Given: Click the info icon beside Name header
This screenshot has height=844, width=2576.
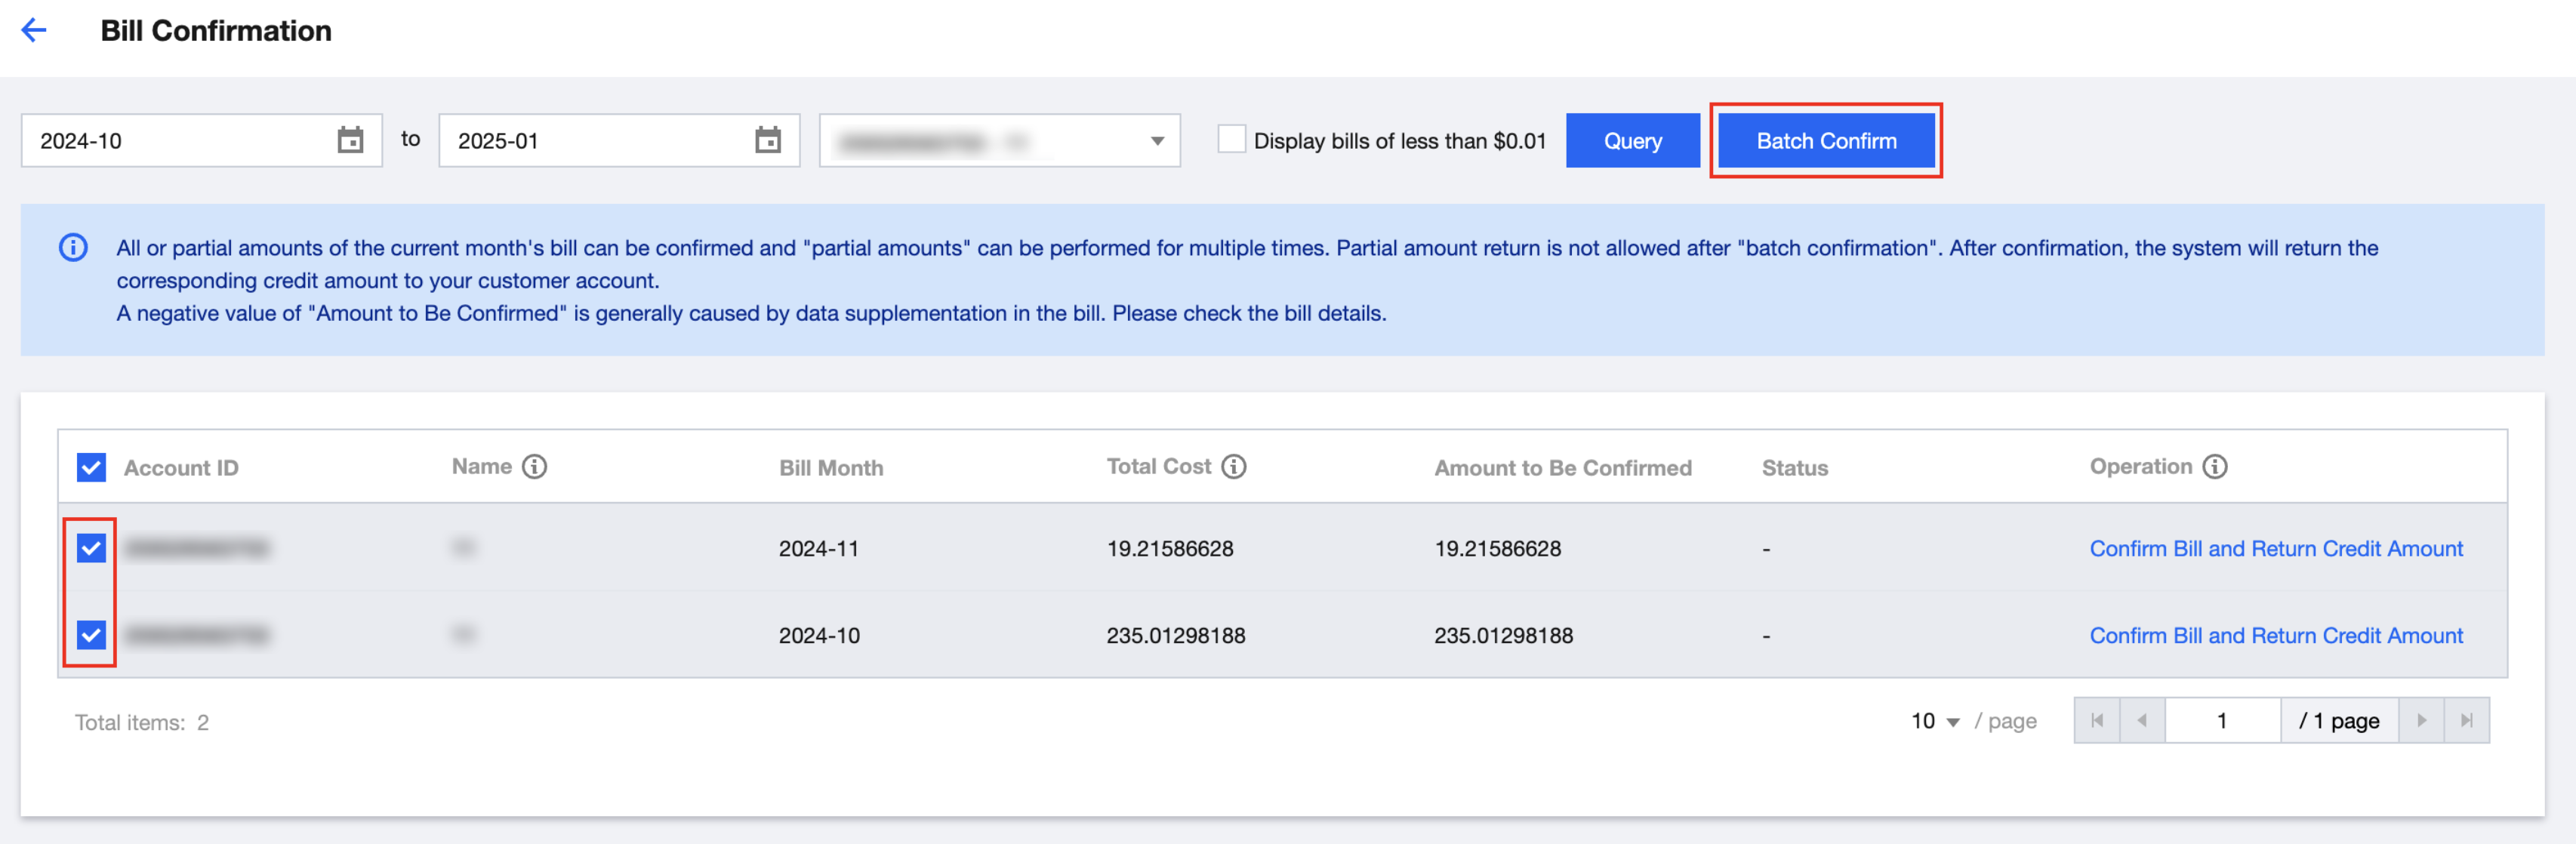Looking at the screenshot, I should [535, 467].
